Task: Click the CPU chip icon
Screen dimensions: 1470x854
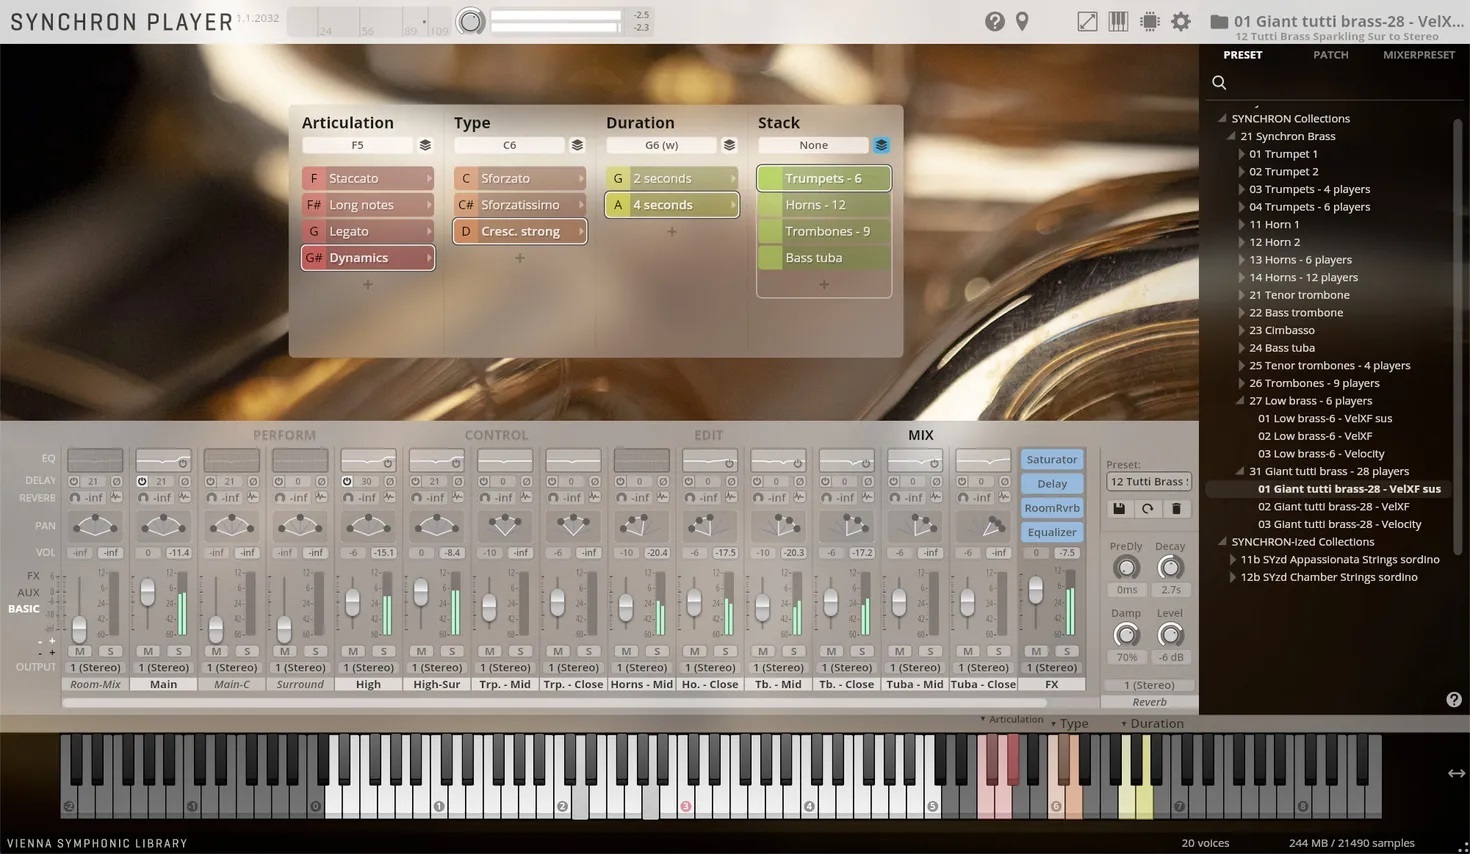Action: point(1150,21)
